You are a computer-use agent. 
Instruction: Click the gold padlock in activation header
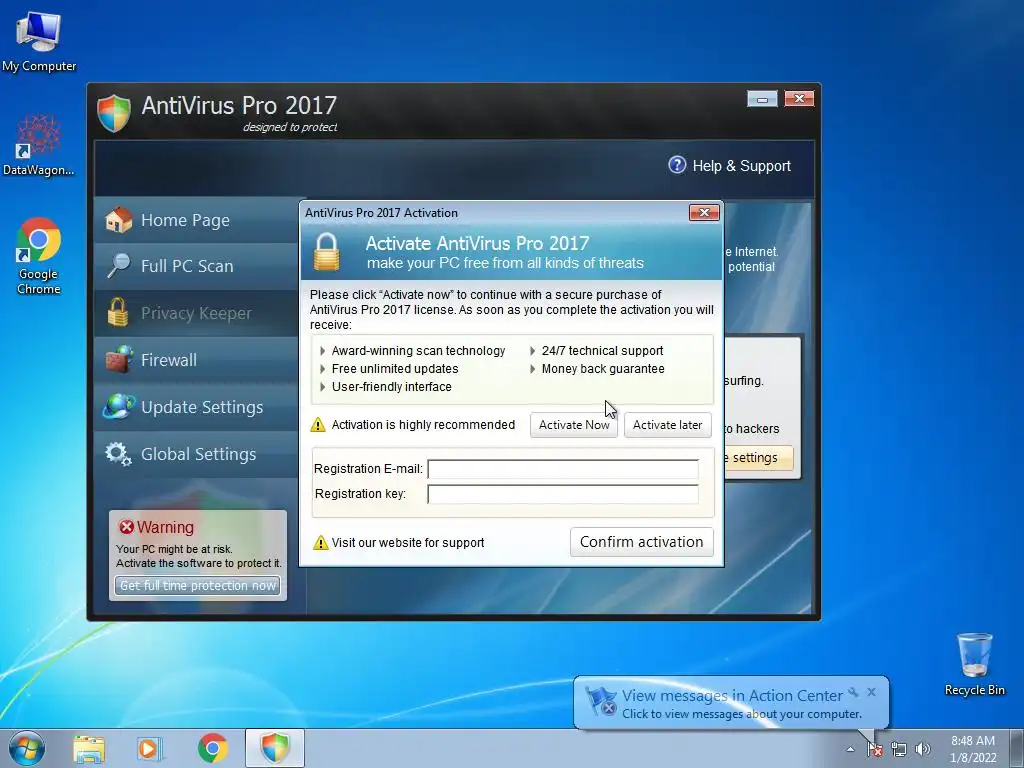click(x=327, y=252)
